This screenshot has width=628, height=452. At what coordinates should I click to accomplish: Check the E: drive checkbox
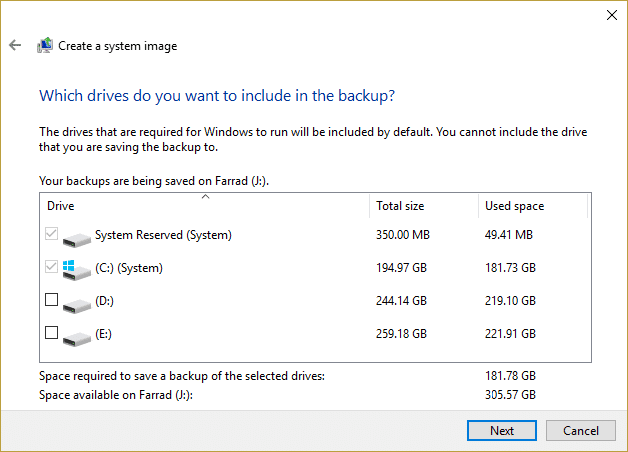(x=51, y=333)
